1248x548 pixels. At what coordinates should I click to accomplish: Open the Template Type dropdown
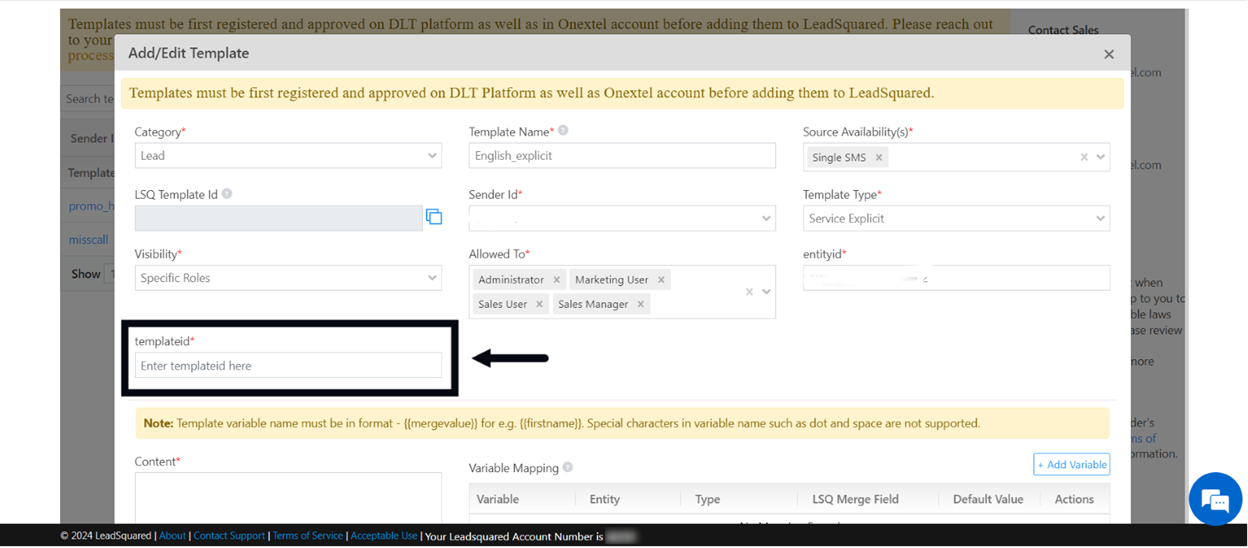956,218
